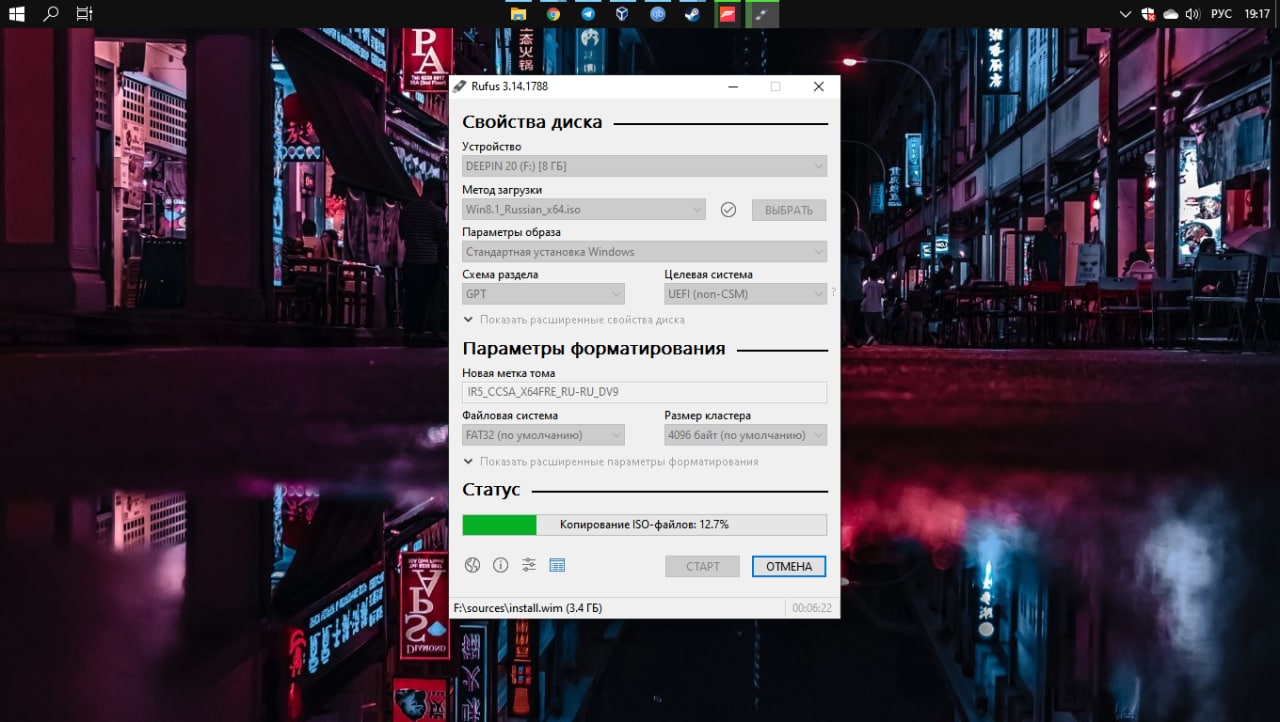1280x722 pixels.
Task: Open the red F1 game taskbar icon
Action: click(727, 14)
